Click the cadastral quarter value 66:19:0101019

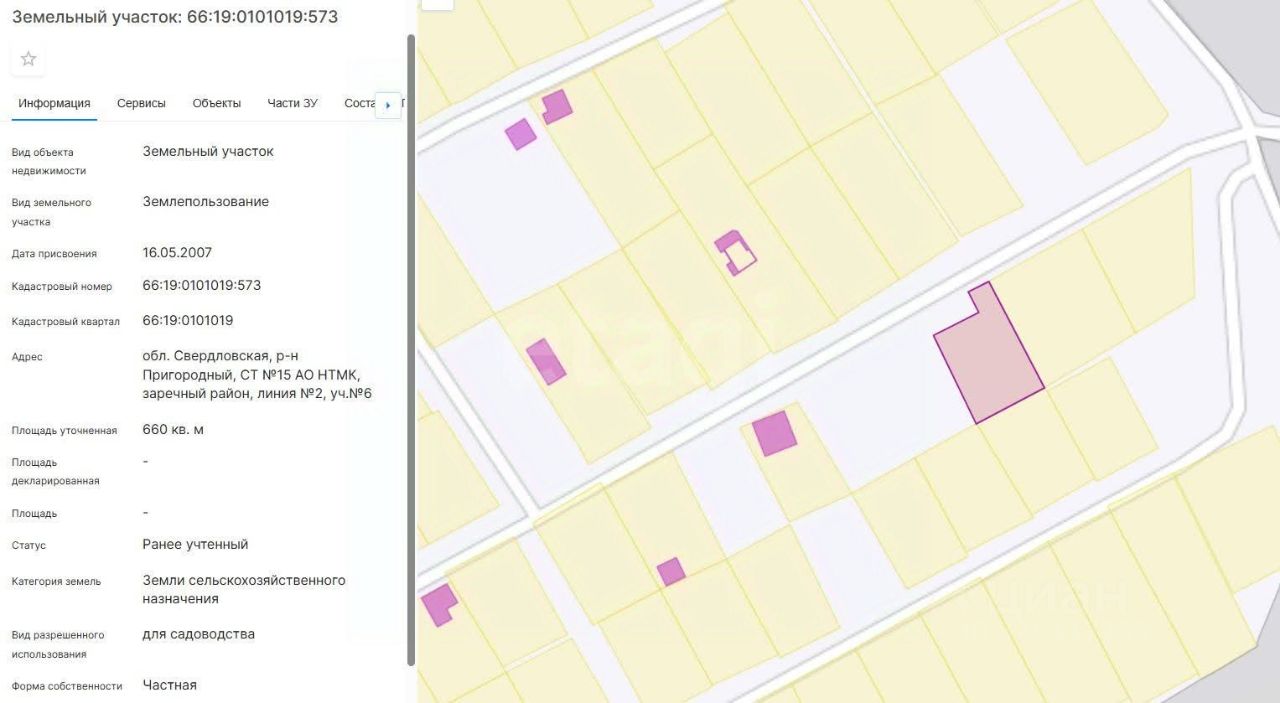[x=188, y=321]
